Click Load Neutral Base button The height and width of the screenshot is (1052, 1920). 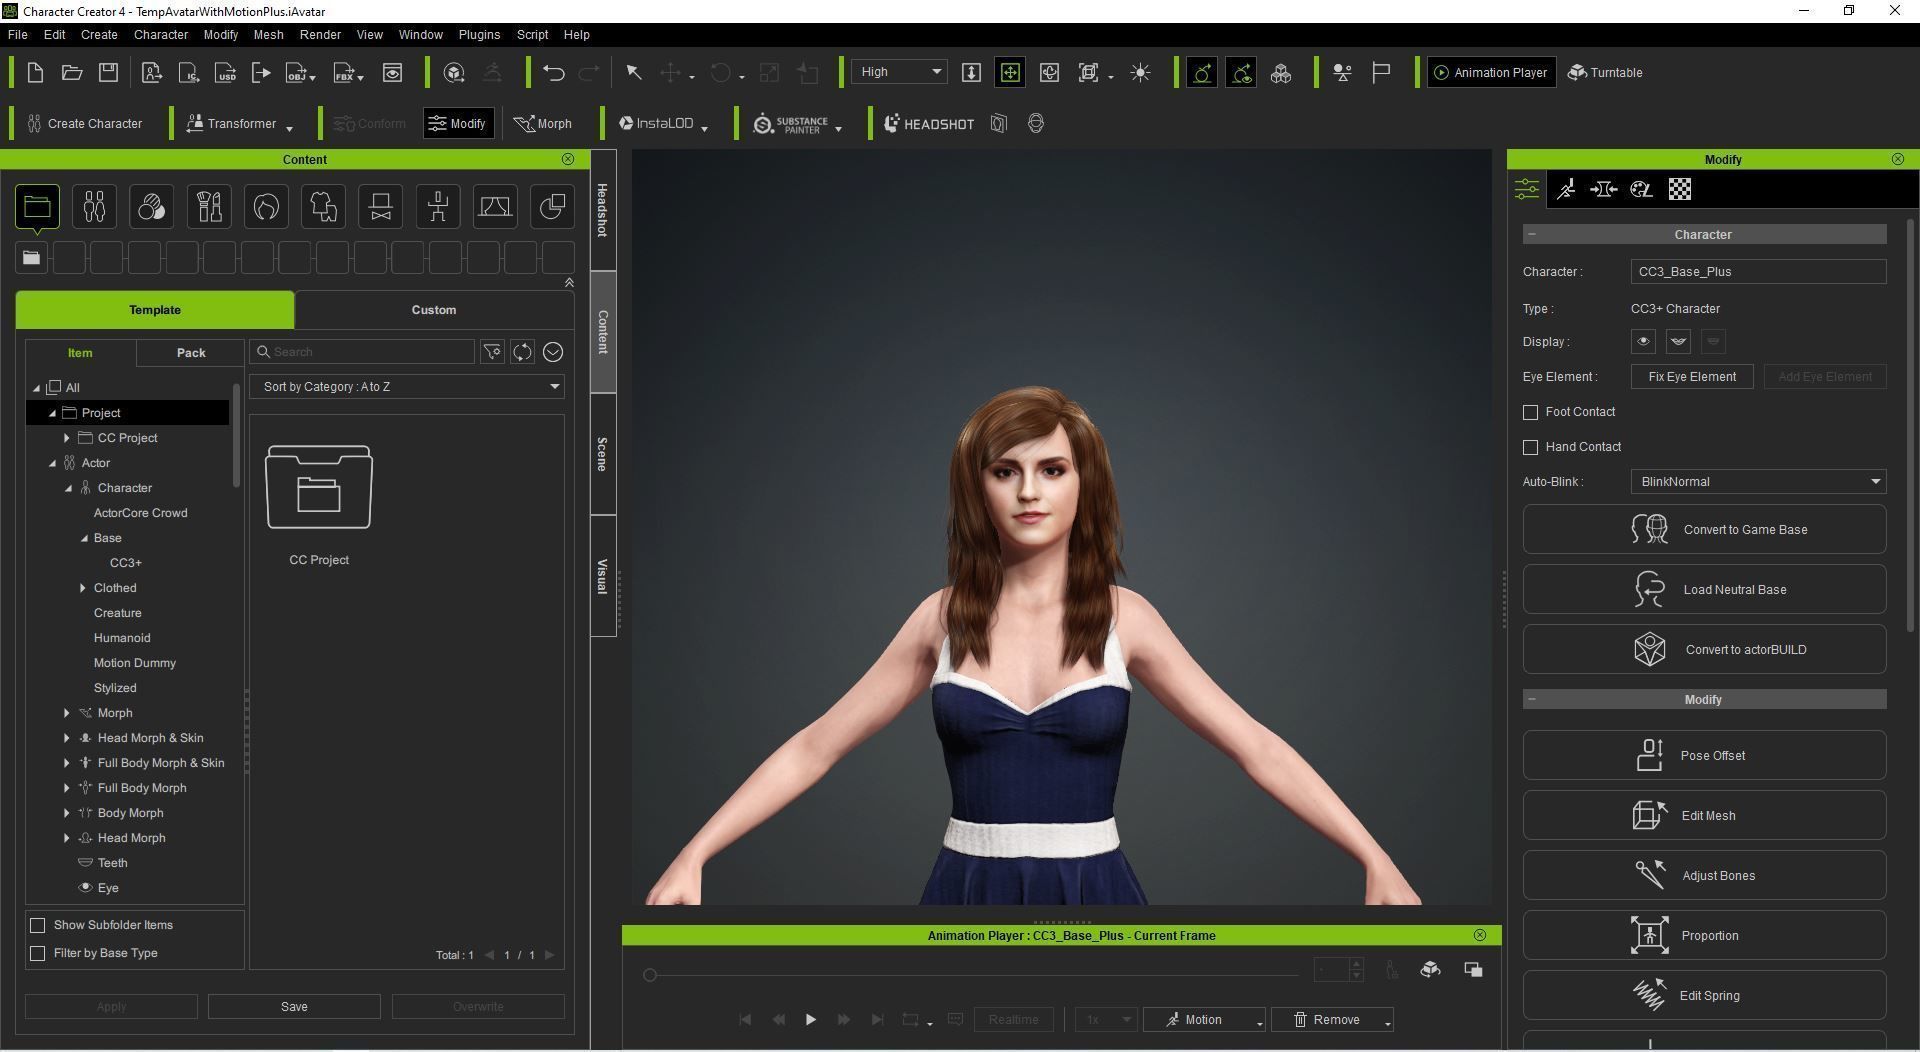(x=1704, y=590)
